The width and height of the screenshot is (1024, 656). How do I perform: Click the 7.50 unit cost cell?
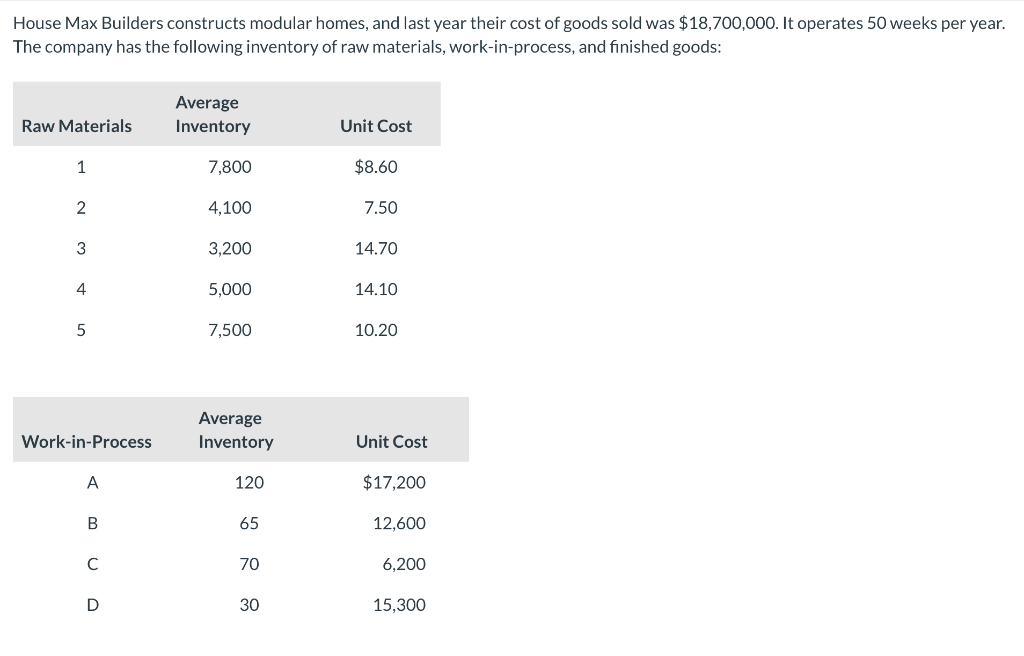pos(381,208)
